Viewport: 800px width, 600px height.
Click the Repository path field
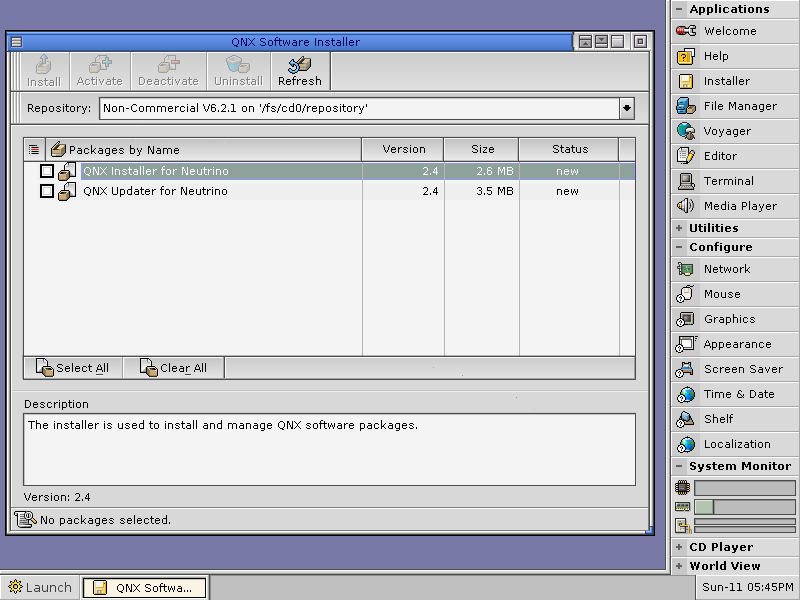tap(360, 108)
